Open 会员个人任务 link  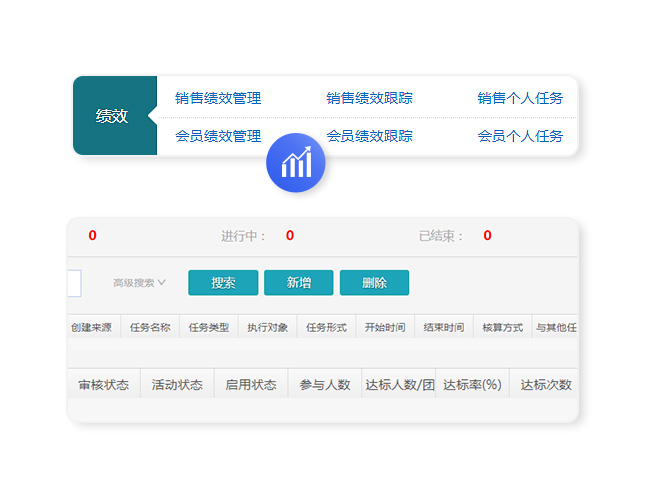click(520, 136)
